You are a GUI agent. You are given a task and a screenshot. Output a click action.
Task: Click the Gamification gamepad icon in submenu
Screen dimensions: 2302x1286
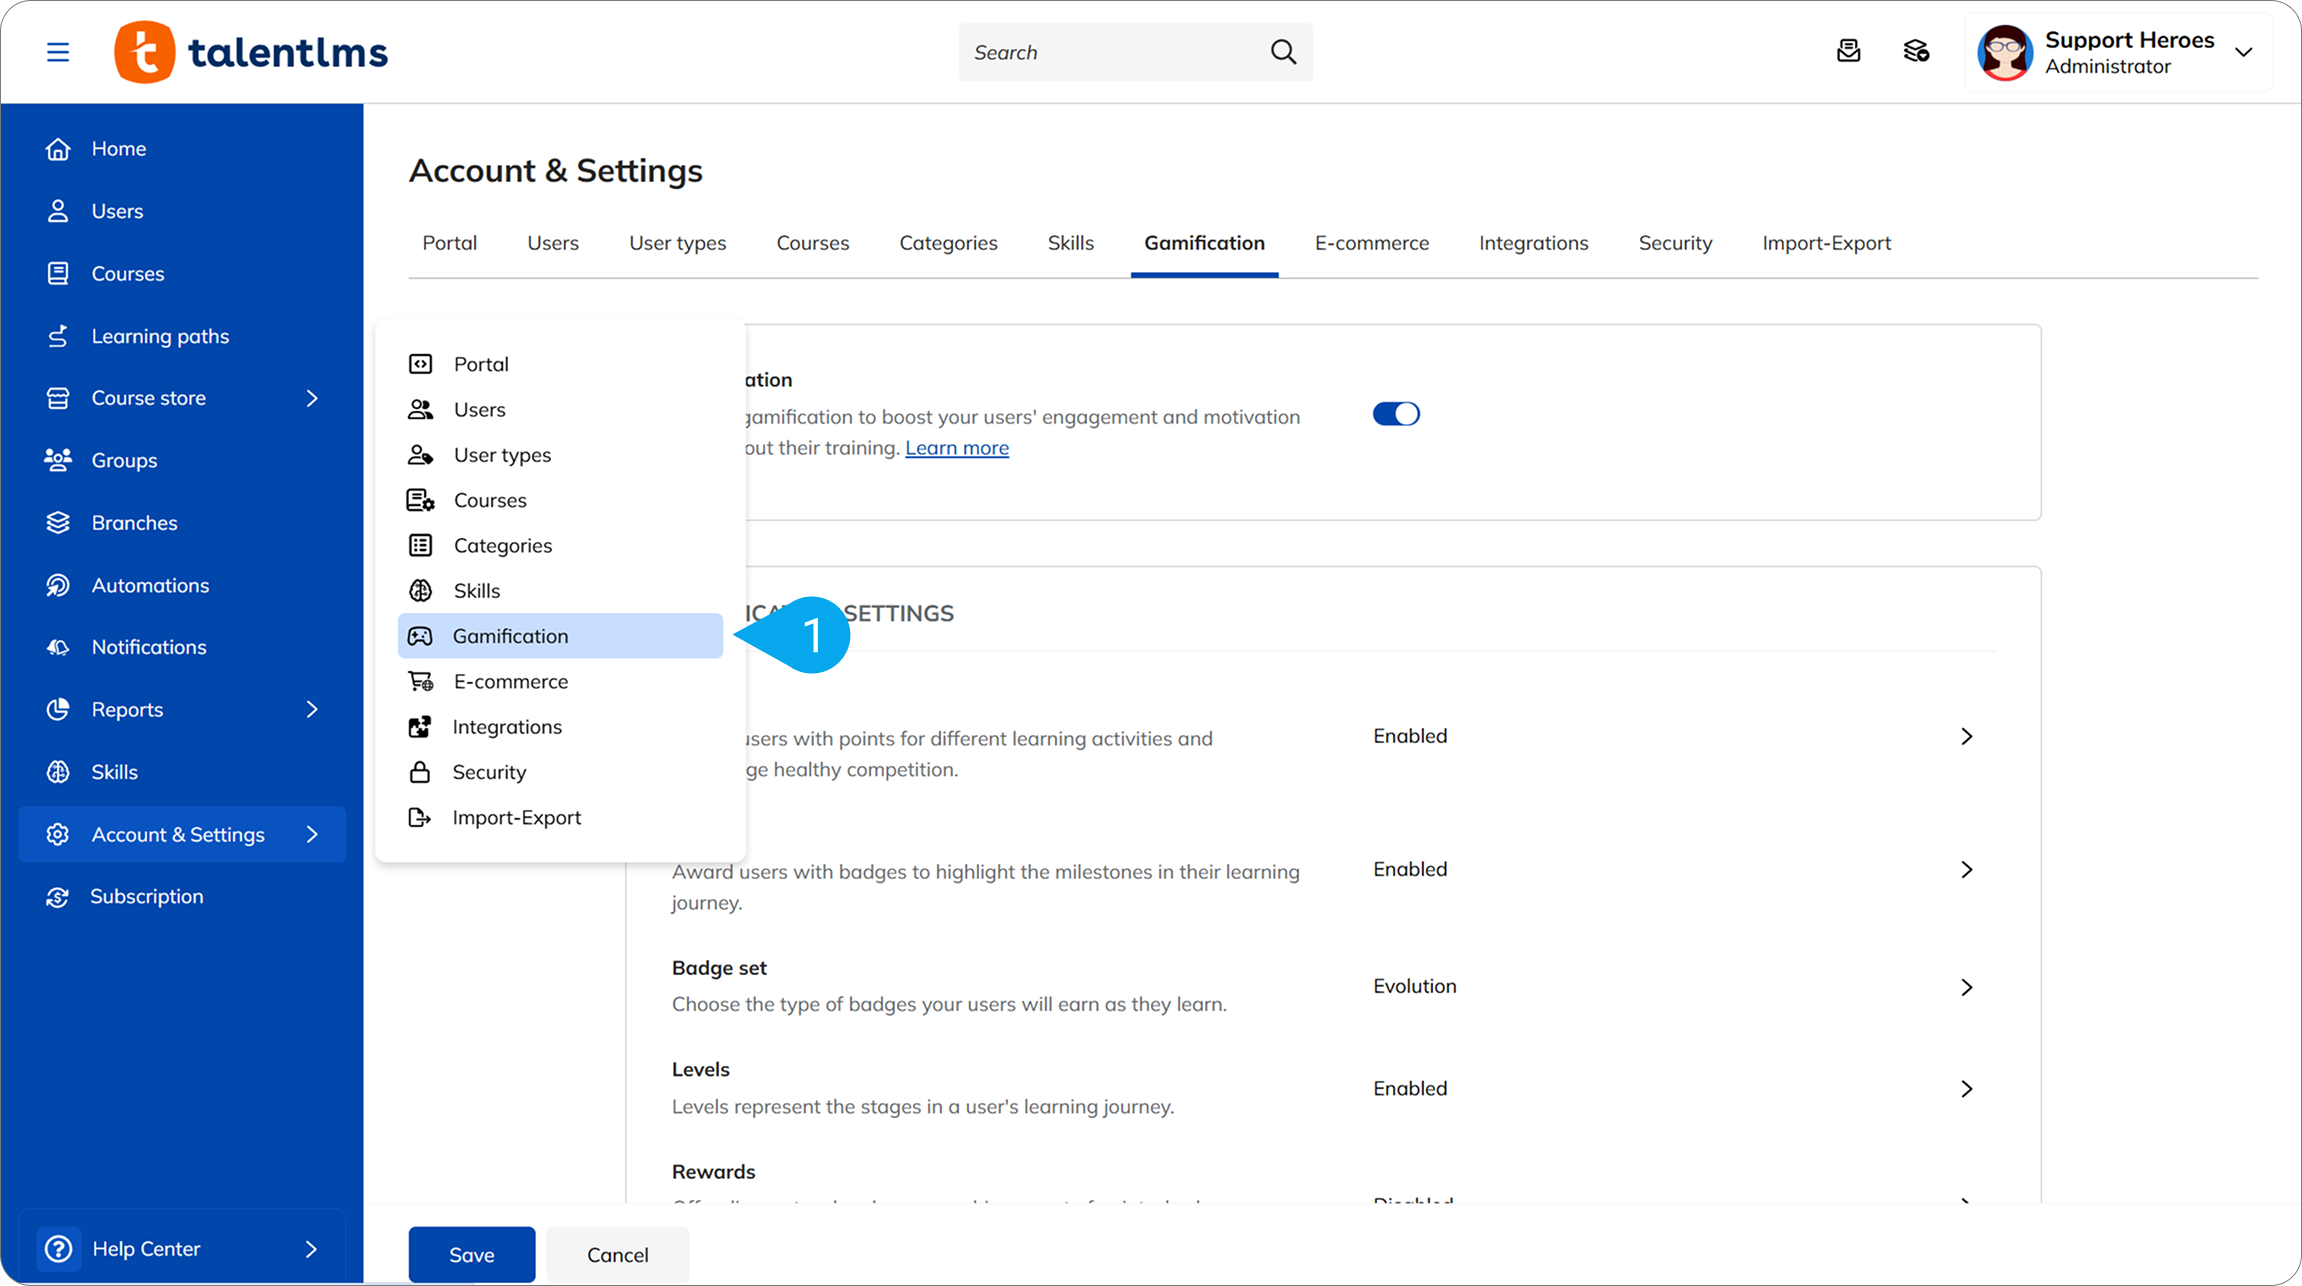[x=420, y=636]
